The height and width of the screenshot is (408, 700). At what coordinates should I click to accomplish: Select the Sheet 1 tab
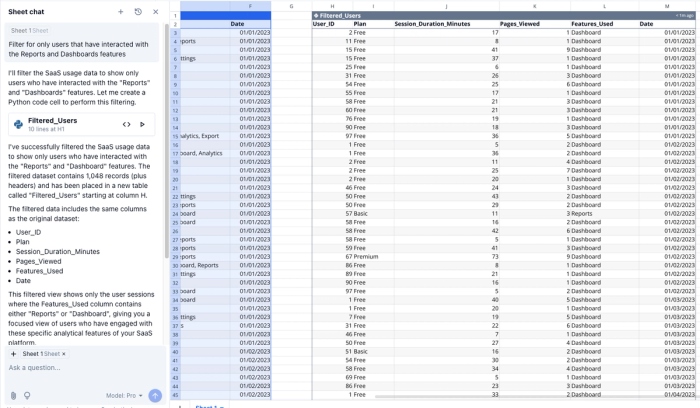click(x=209, y=406)
